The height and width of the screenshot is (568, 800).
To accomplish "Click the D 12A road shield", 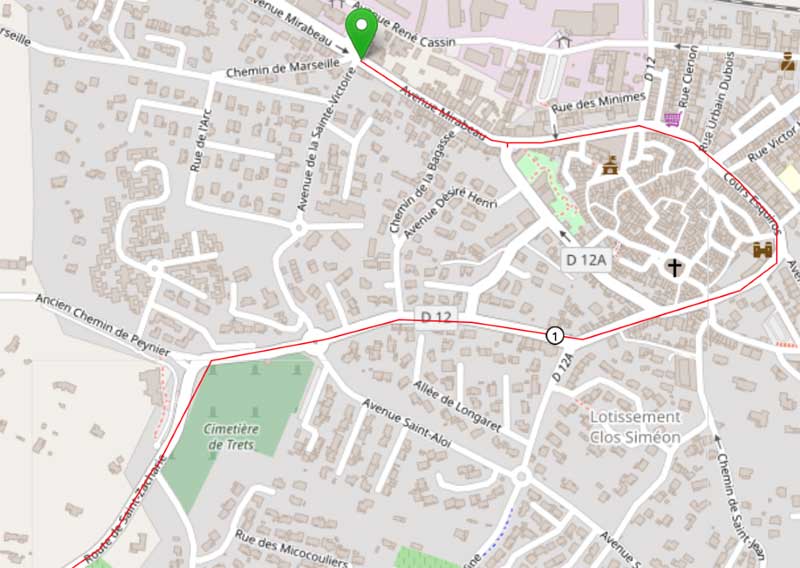I will point(586,260).
